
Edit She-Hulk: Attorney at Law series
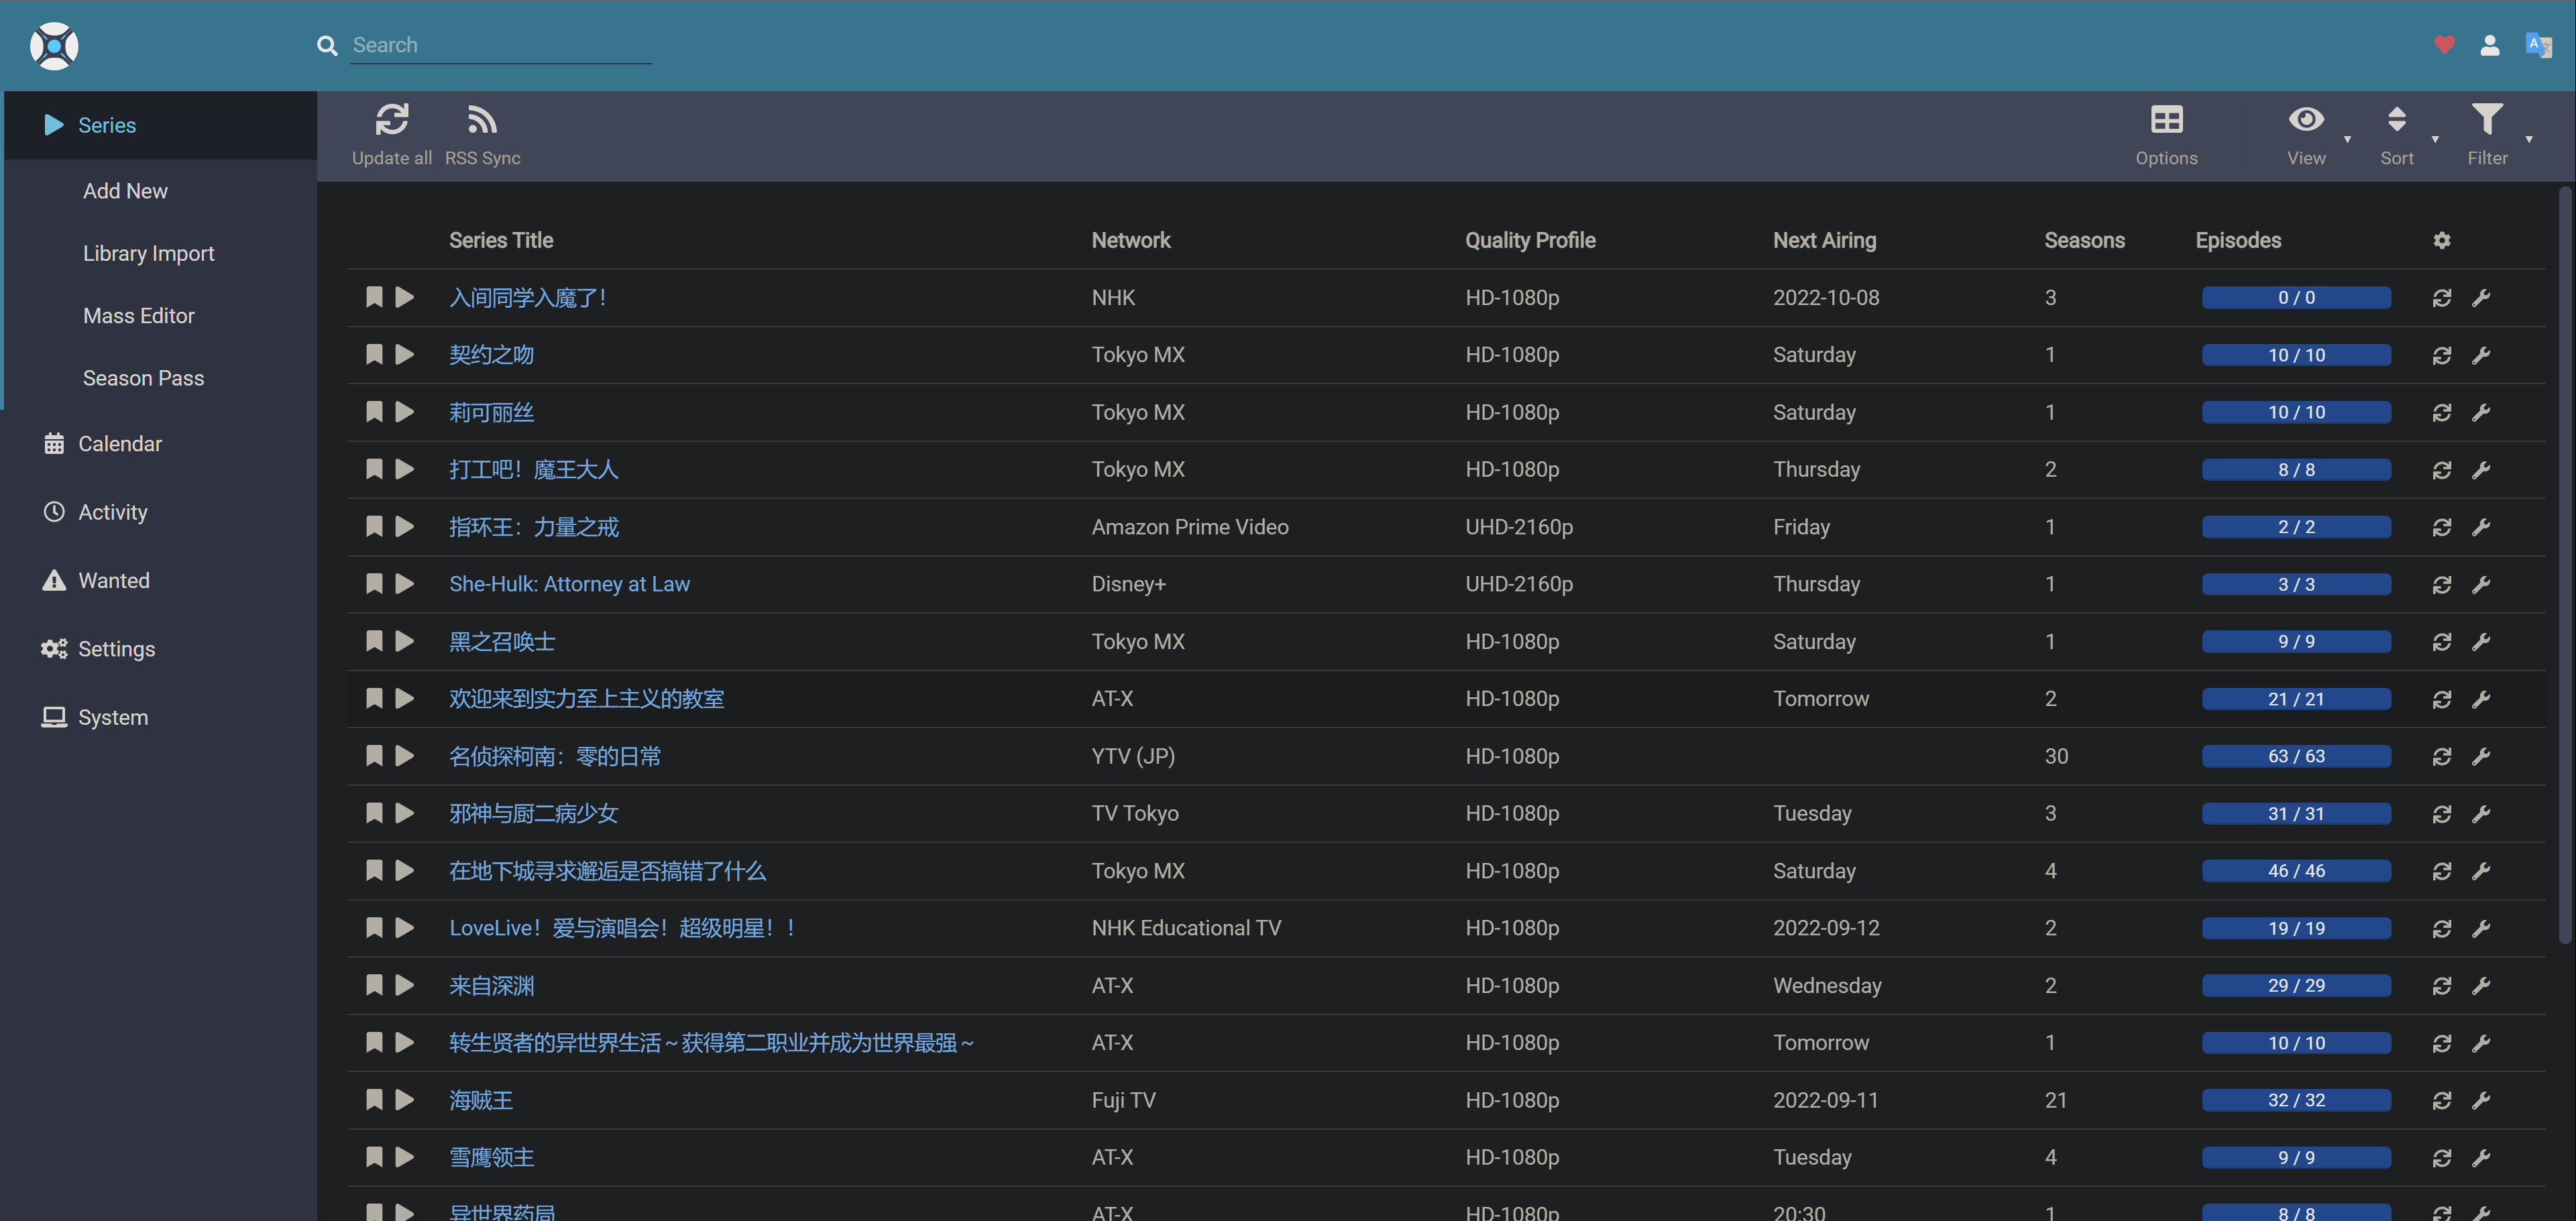pyautogui.click(x=2481, y=584)
